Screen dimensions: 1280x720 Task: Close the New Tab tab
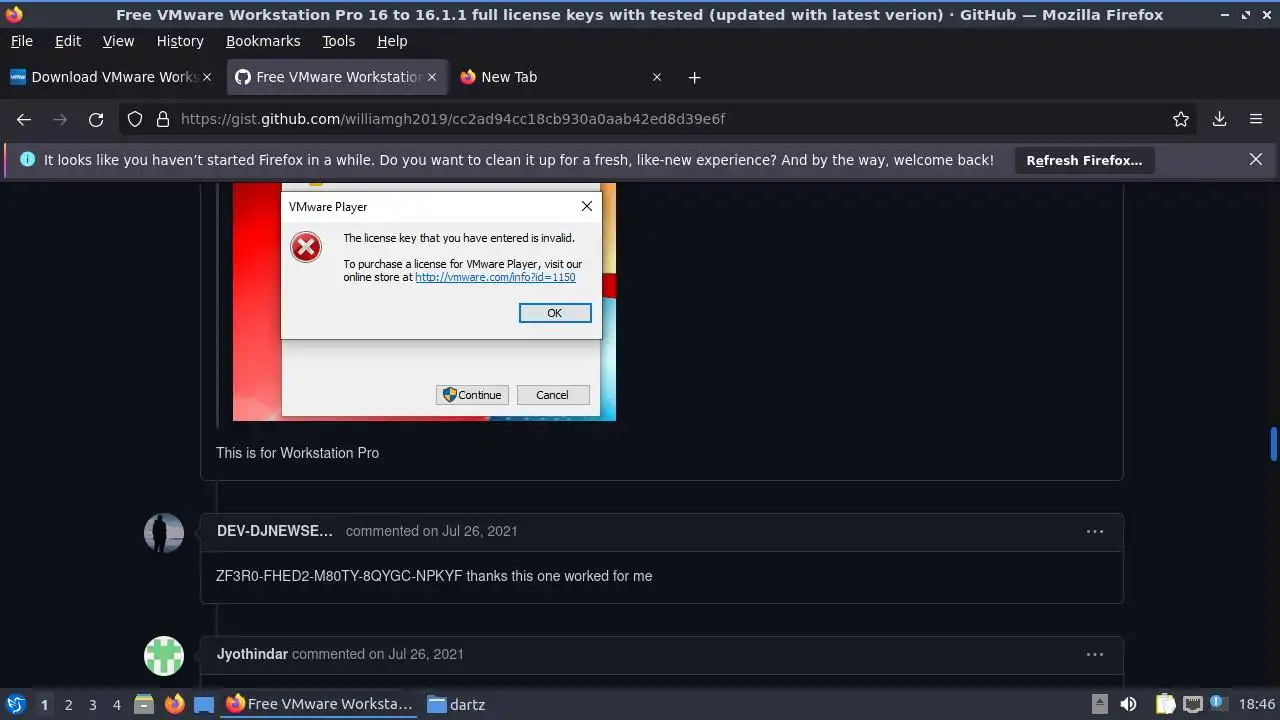point(657,77)
